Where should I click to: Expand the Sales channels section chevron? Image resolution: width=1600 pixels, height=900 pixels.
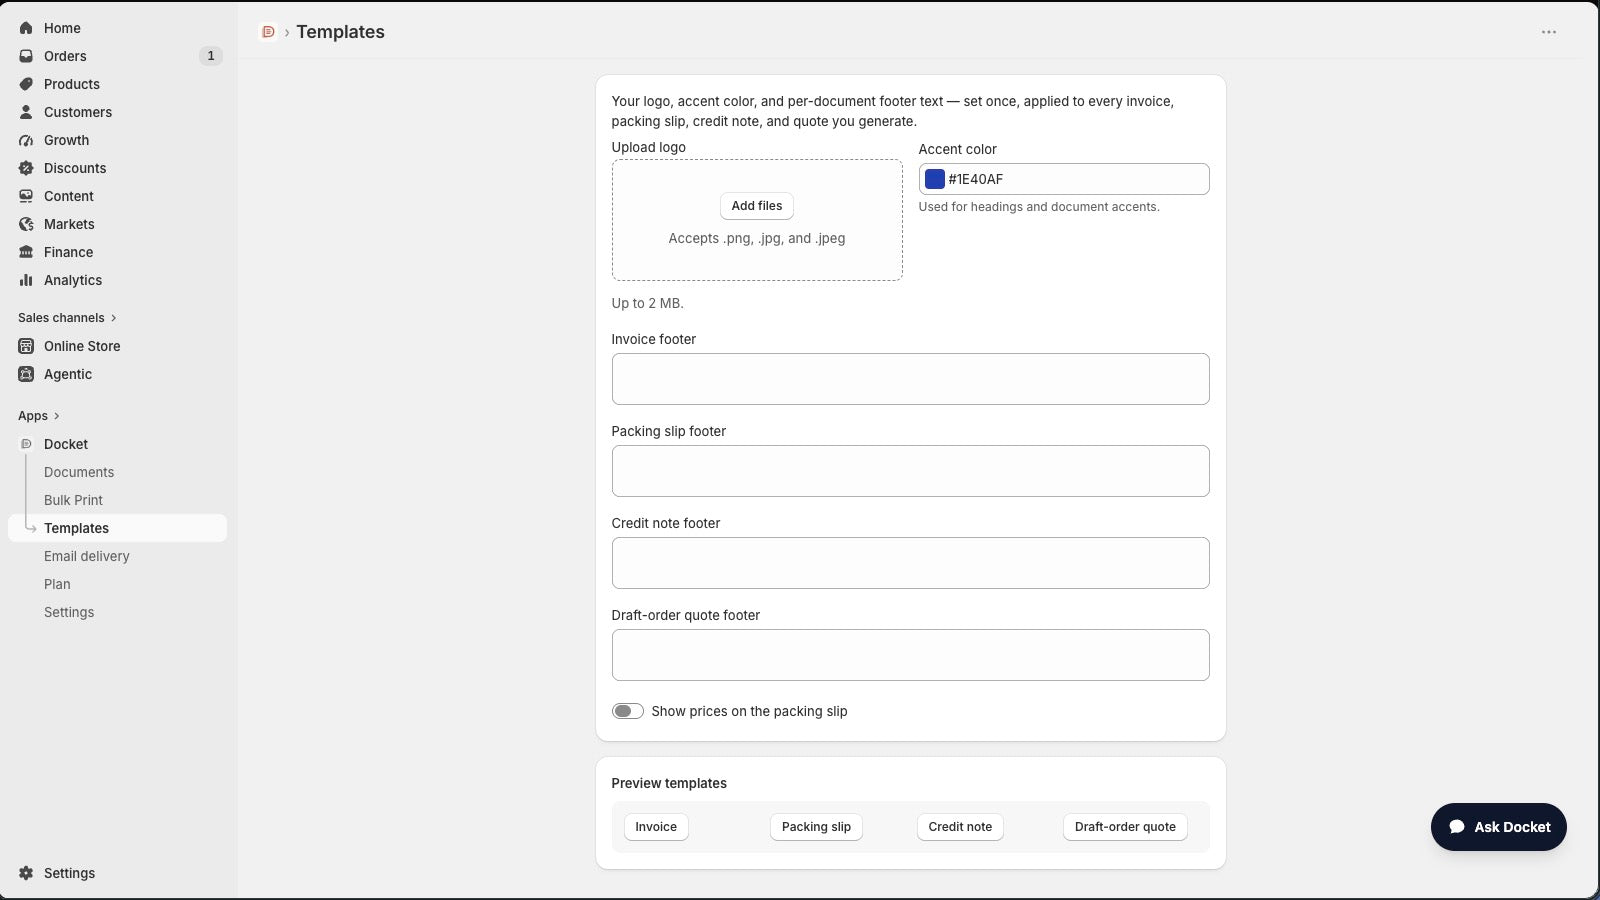click(x=114, y=318)
